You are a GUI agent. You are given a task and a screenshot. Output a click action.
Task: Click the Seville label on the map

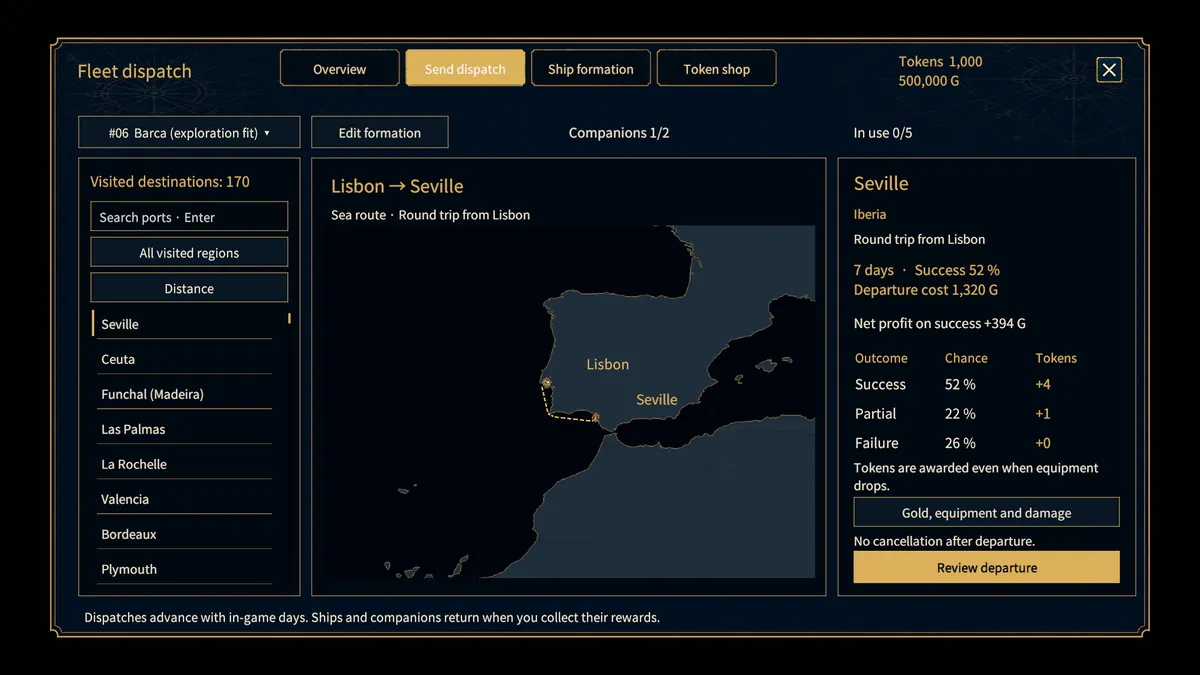click(657, 399)
